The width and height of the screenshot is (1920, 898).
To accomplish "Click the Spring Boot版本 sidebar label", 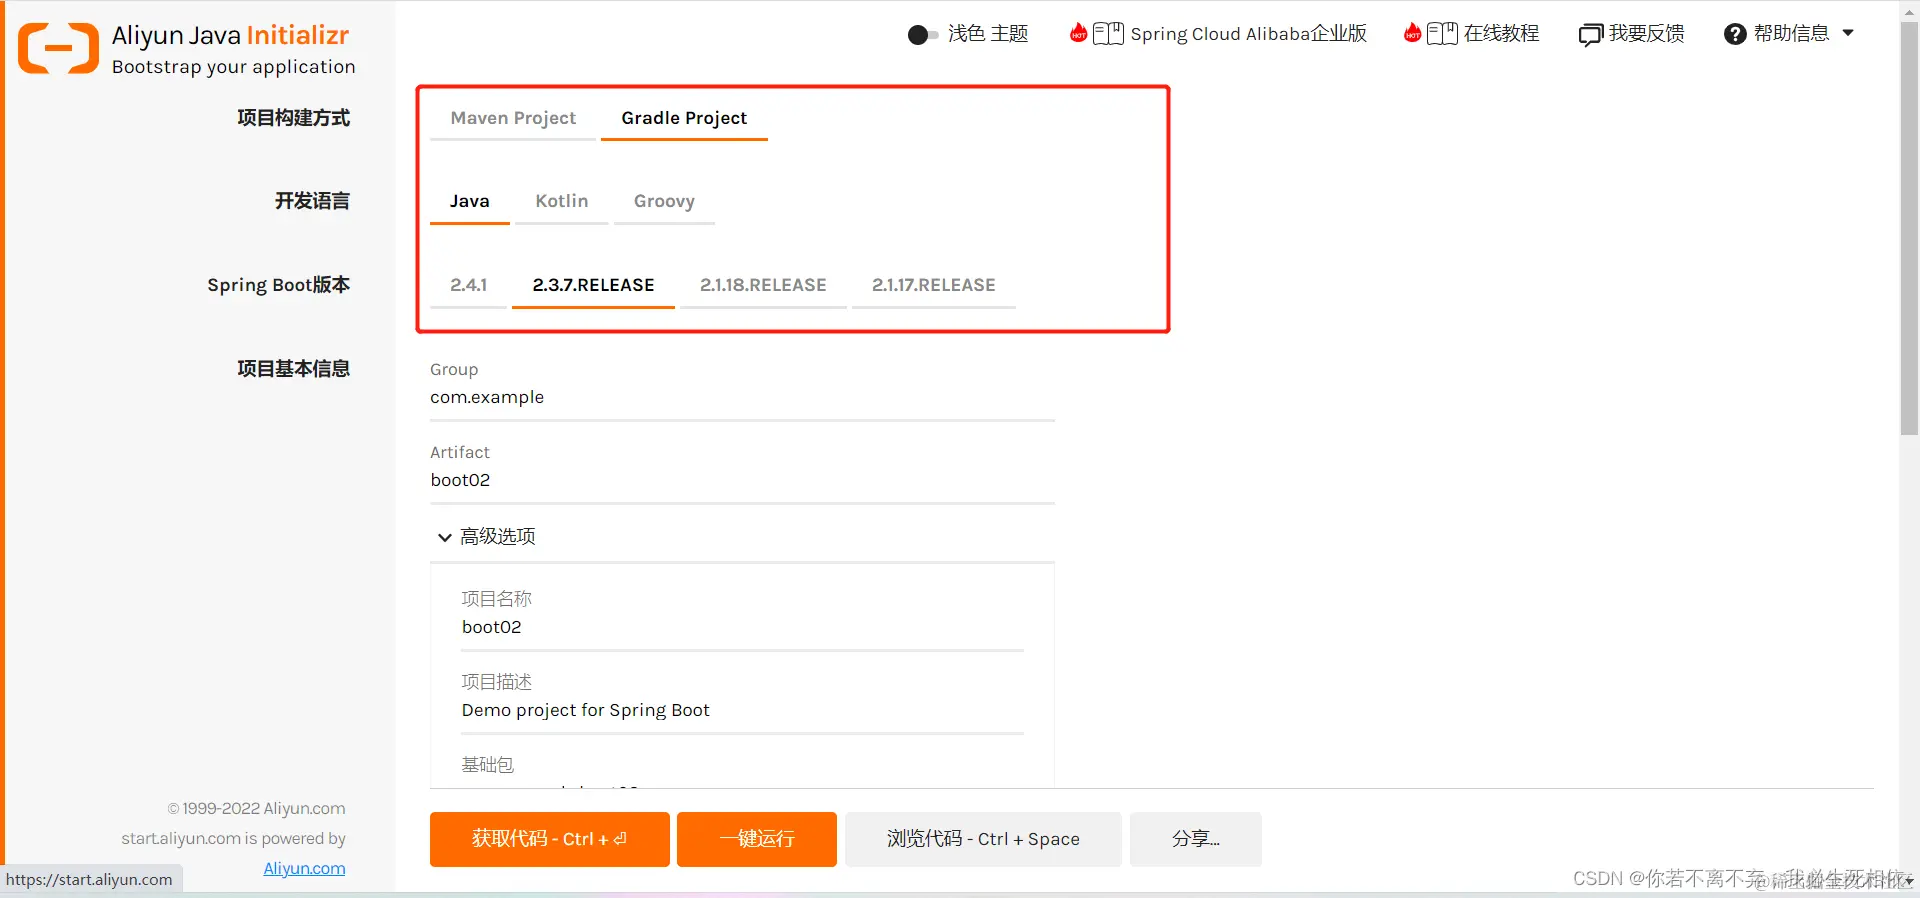I will pyautogui.click(x=278, y=285).
